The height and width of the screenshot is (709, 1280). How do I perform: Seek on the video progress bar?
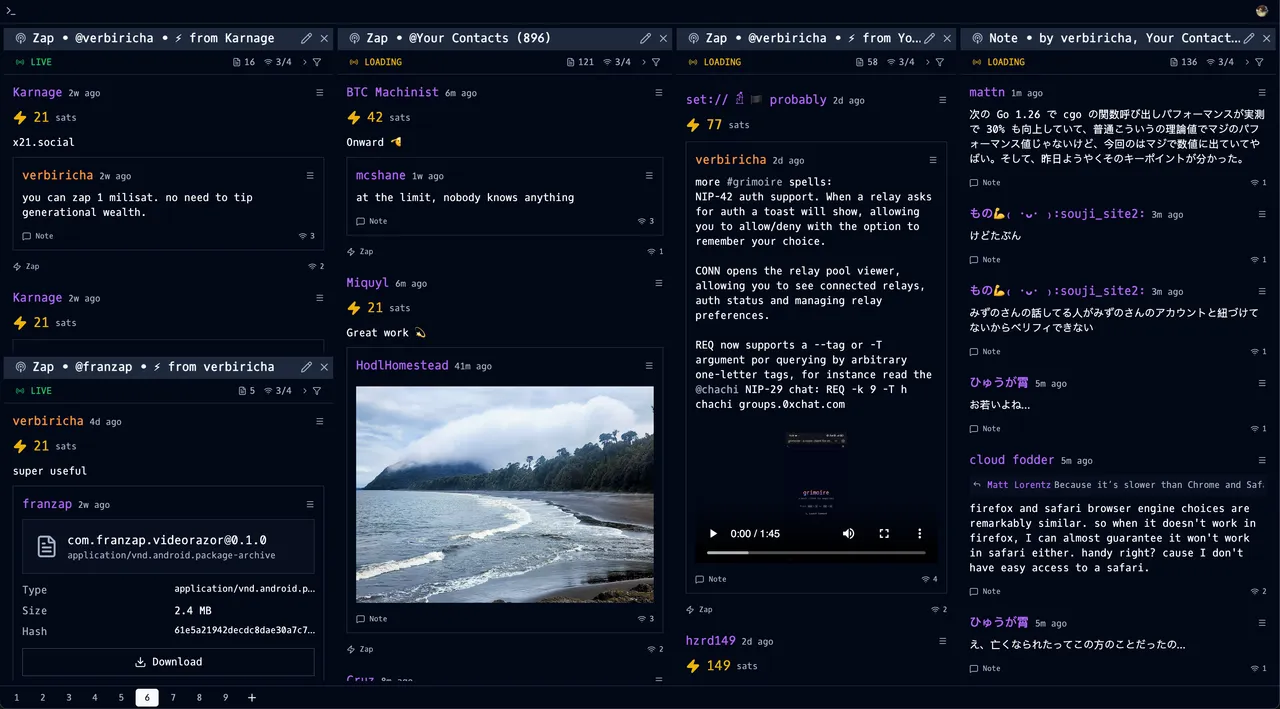click(816, 552)
